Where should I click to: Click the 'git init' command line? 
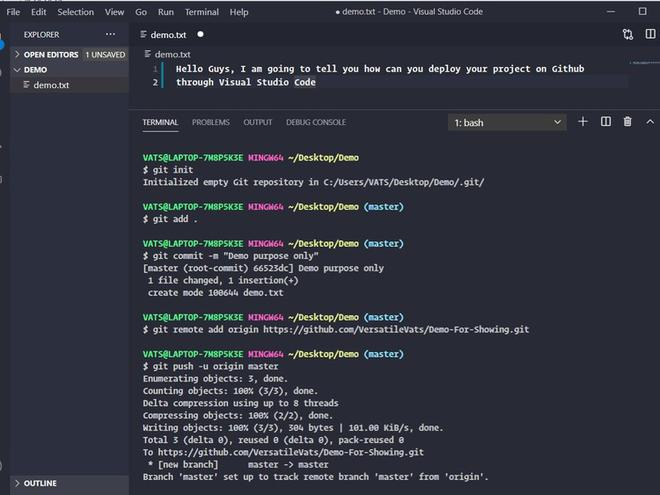click(x=168, y=170)
